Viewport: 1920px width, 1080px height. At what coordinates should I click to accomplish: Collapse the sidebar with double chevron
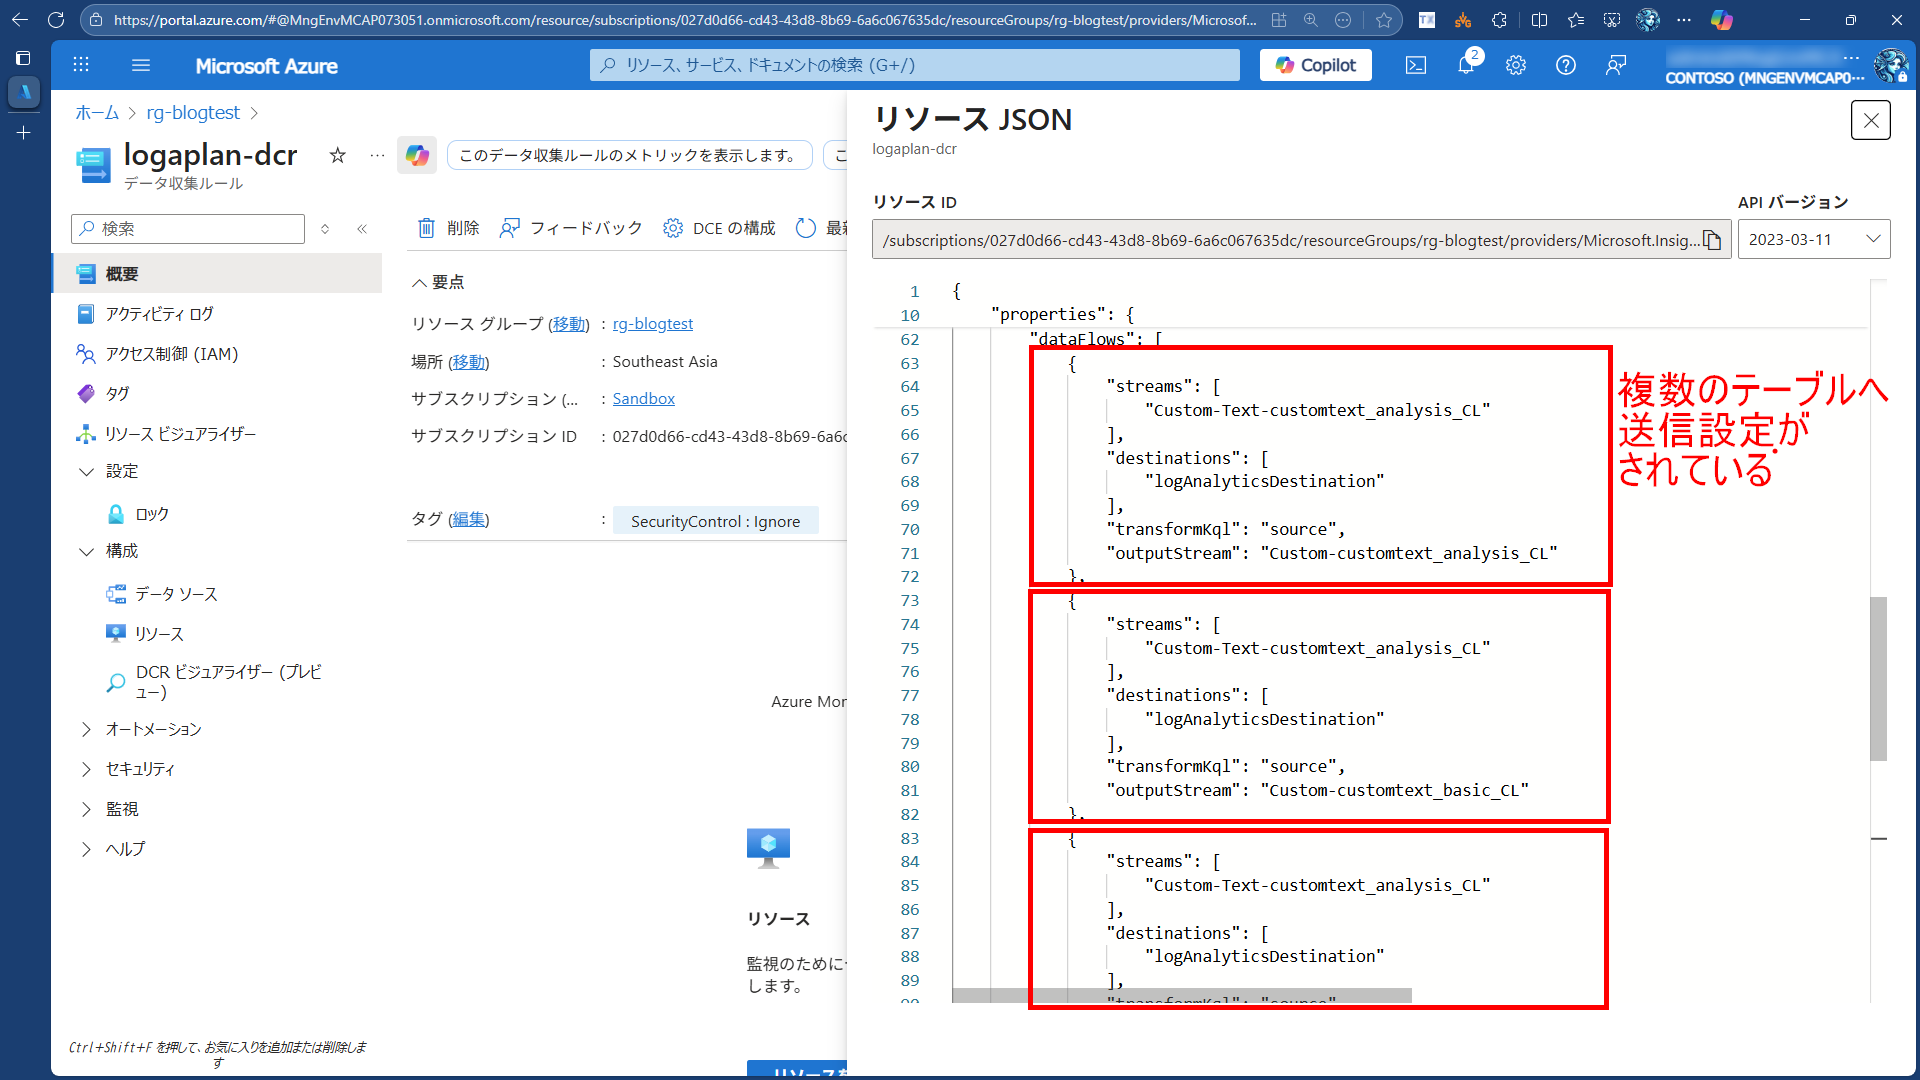[362, 229]
